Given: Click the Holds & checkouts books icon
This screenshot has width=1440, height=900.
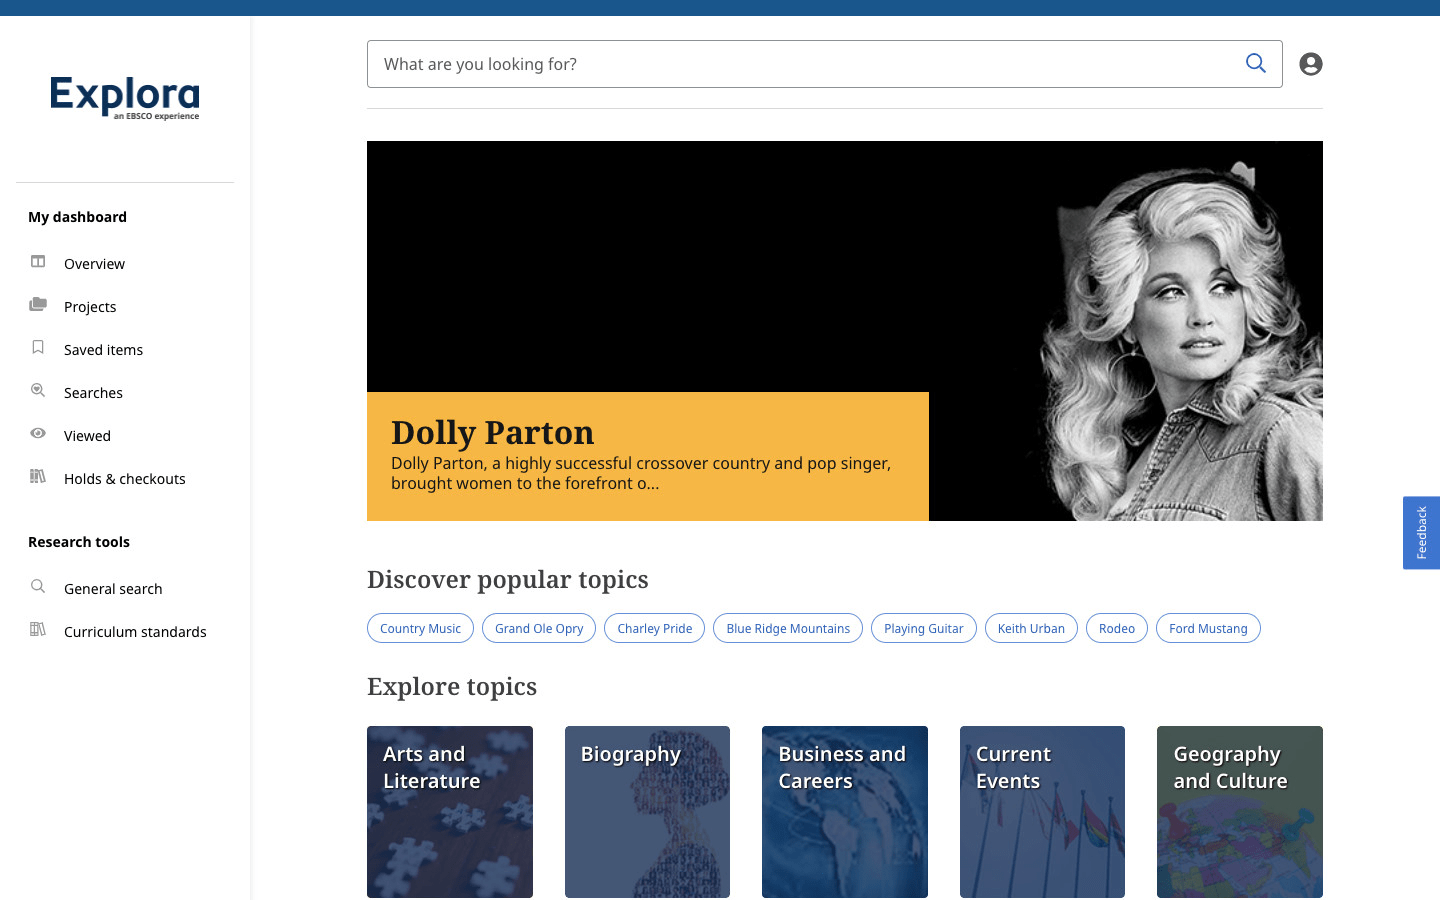Looking at the screenshot, I should 38,476.
